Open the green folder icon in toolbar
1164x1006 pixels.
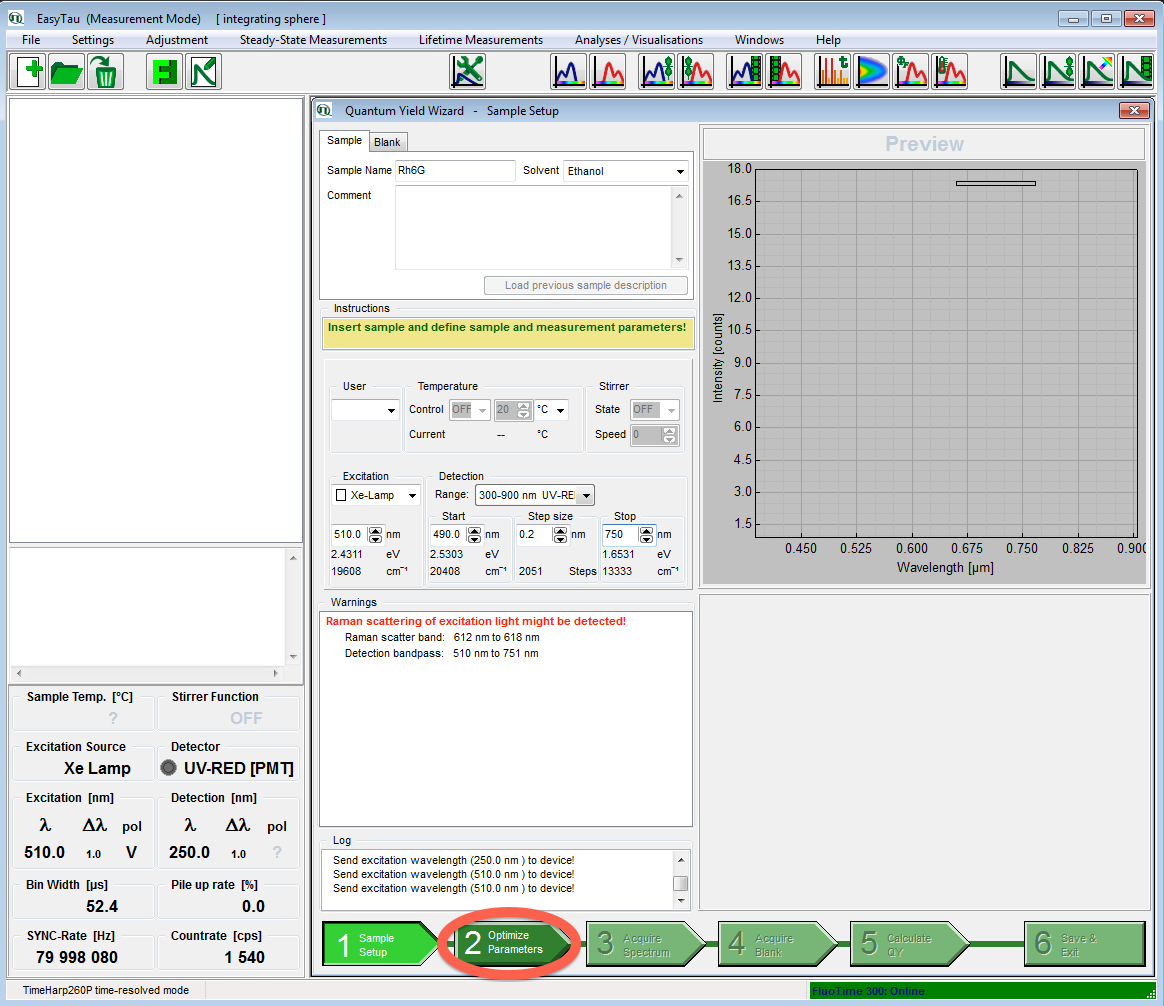tap(67, 72)
